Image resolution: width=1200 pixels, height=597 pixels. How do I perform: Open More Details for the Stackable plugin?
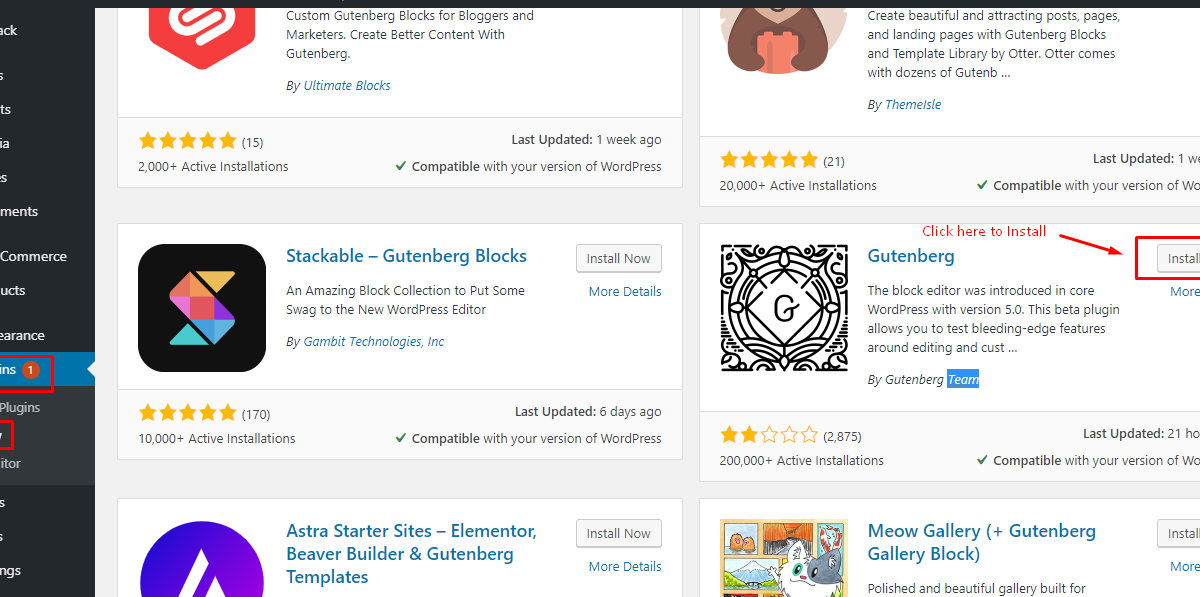625,291
